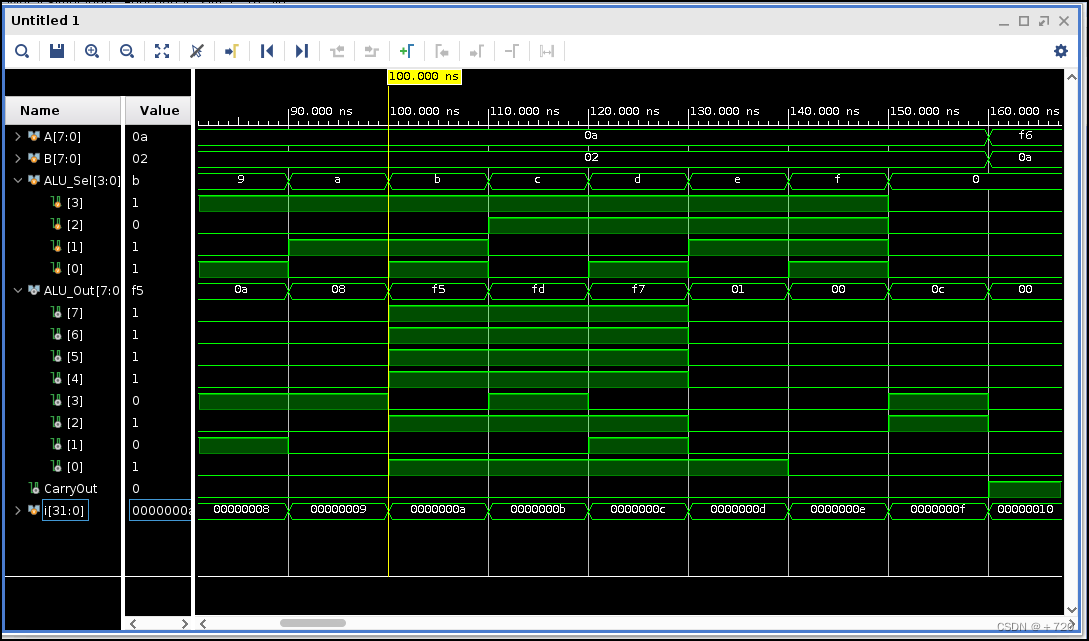
Task: Select the Untitled 1 waveform tab
Action: 44,21
